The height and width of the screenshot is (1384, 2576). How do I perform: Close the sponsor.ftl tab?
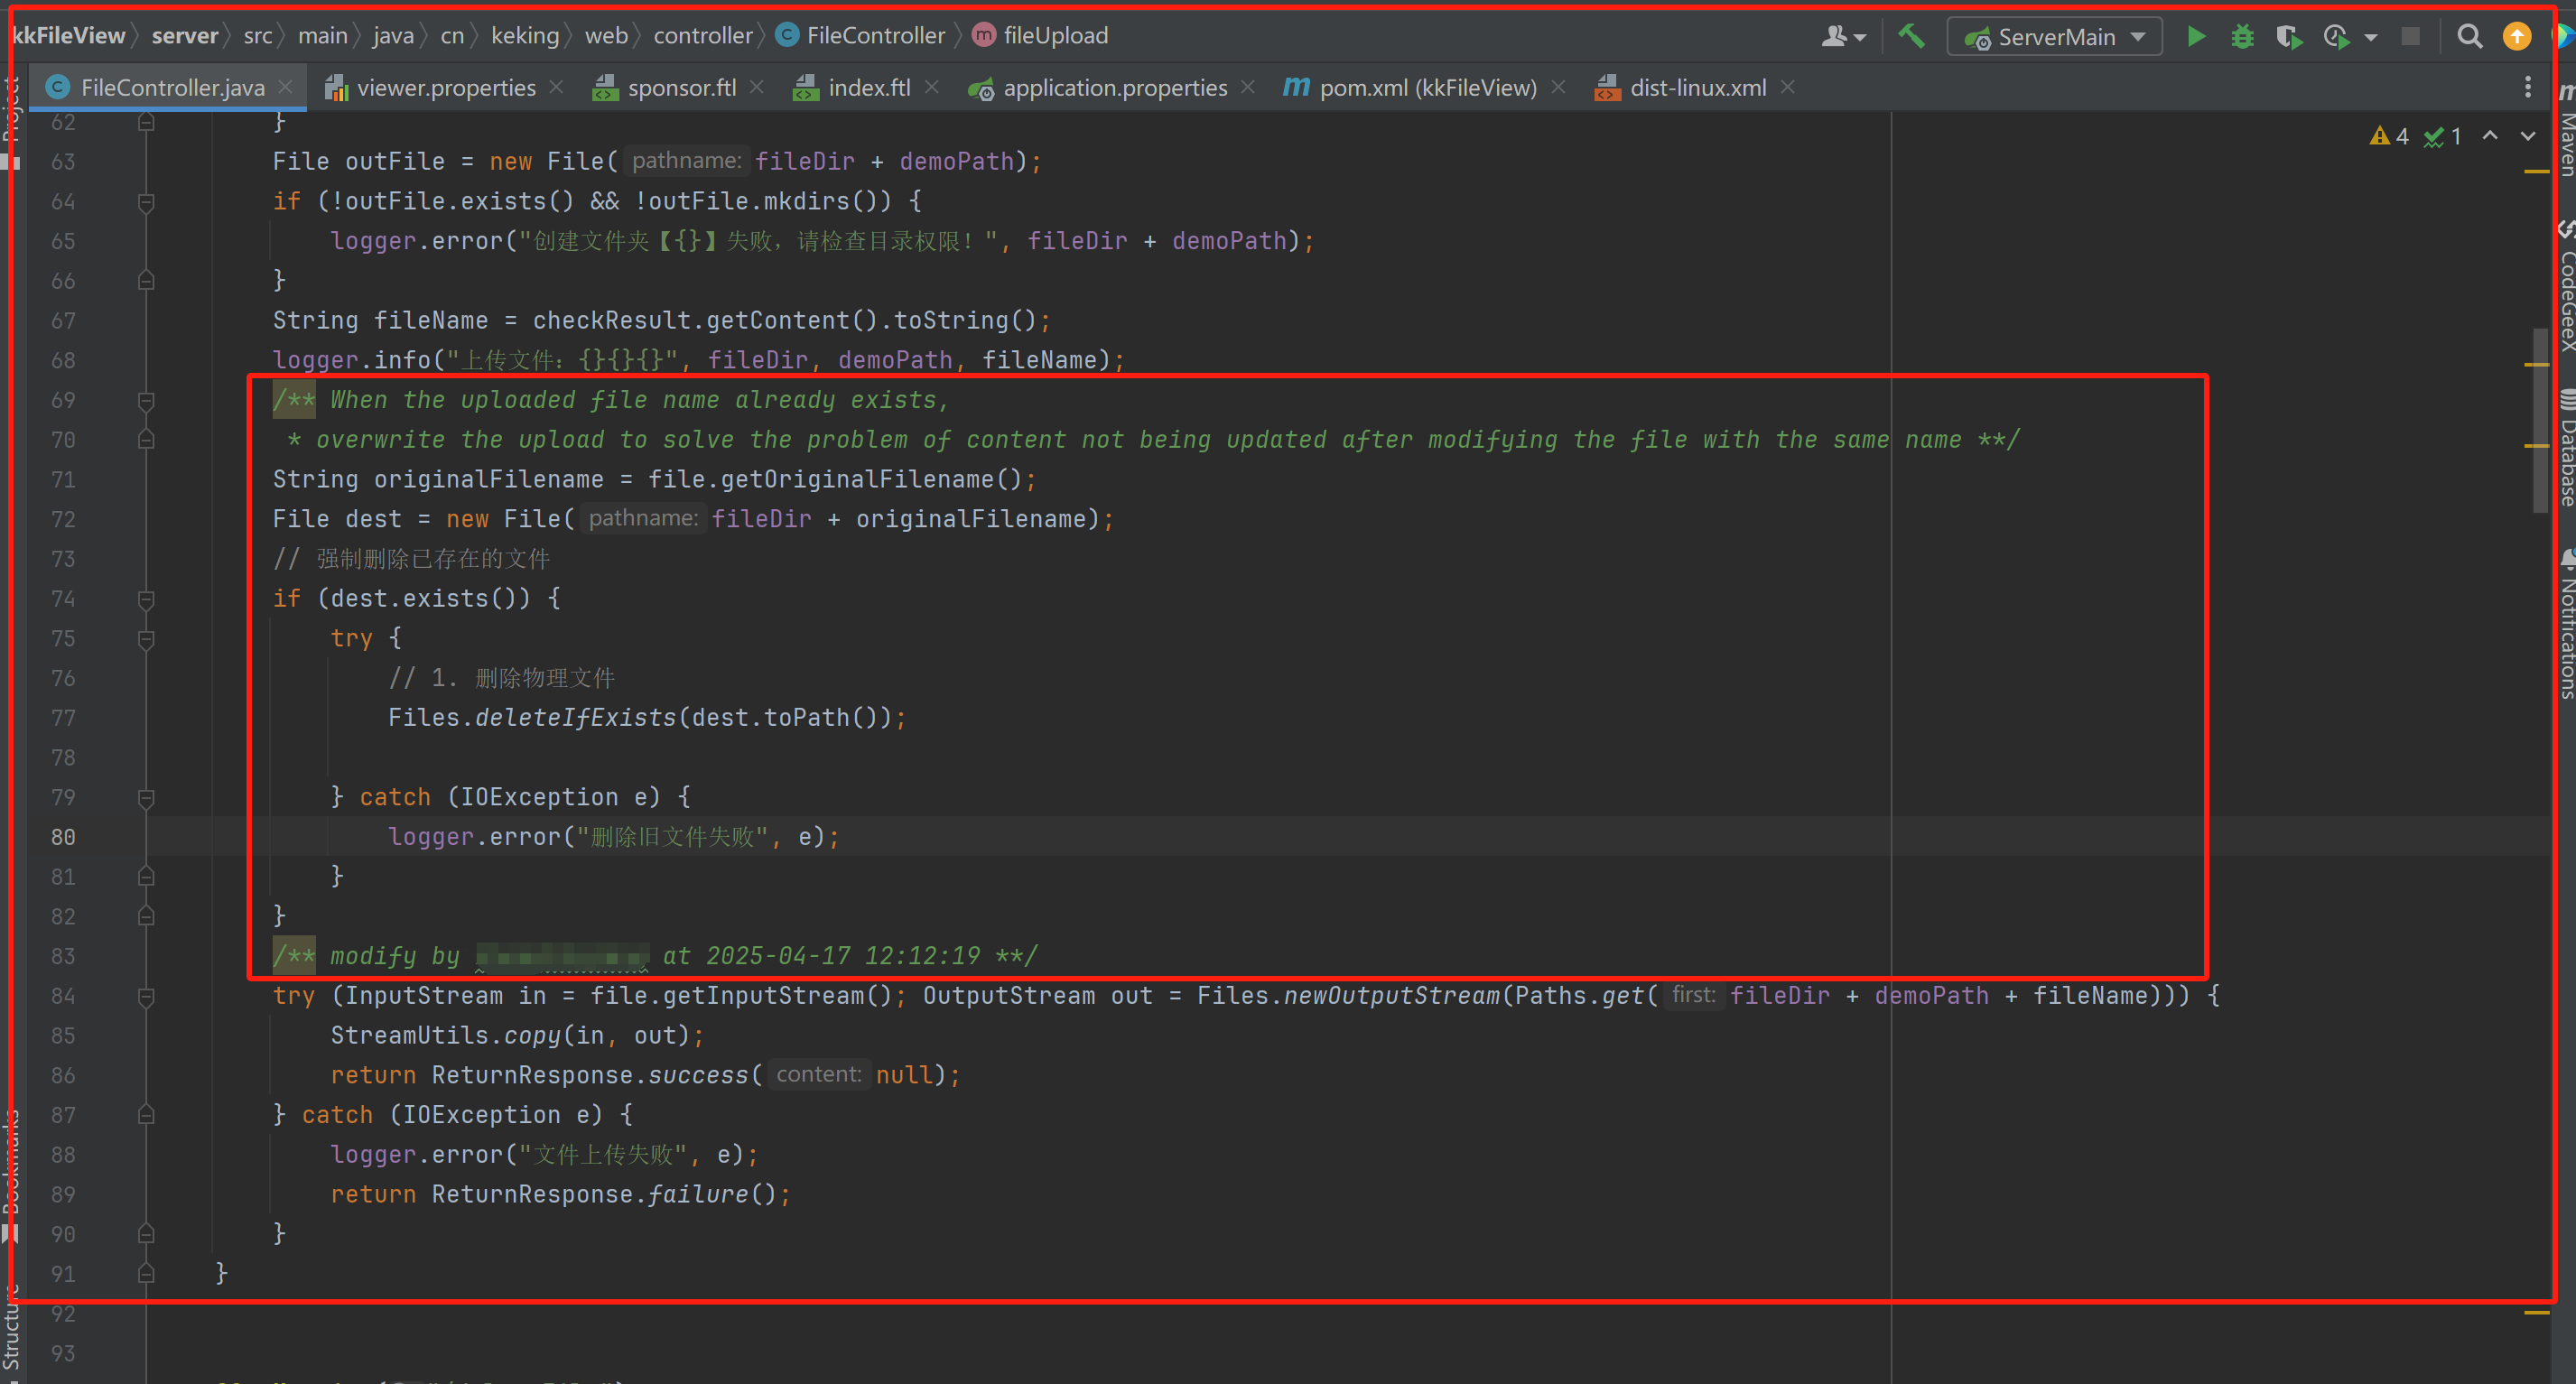[x=757, y=88]
